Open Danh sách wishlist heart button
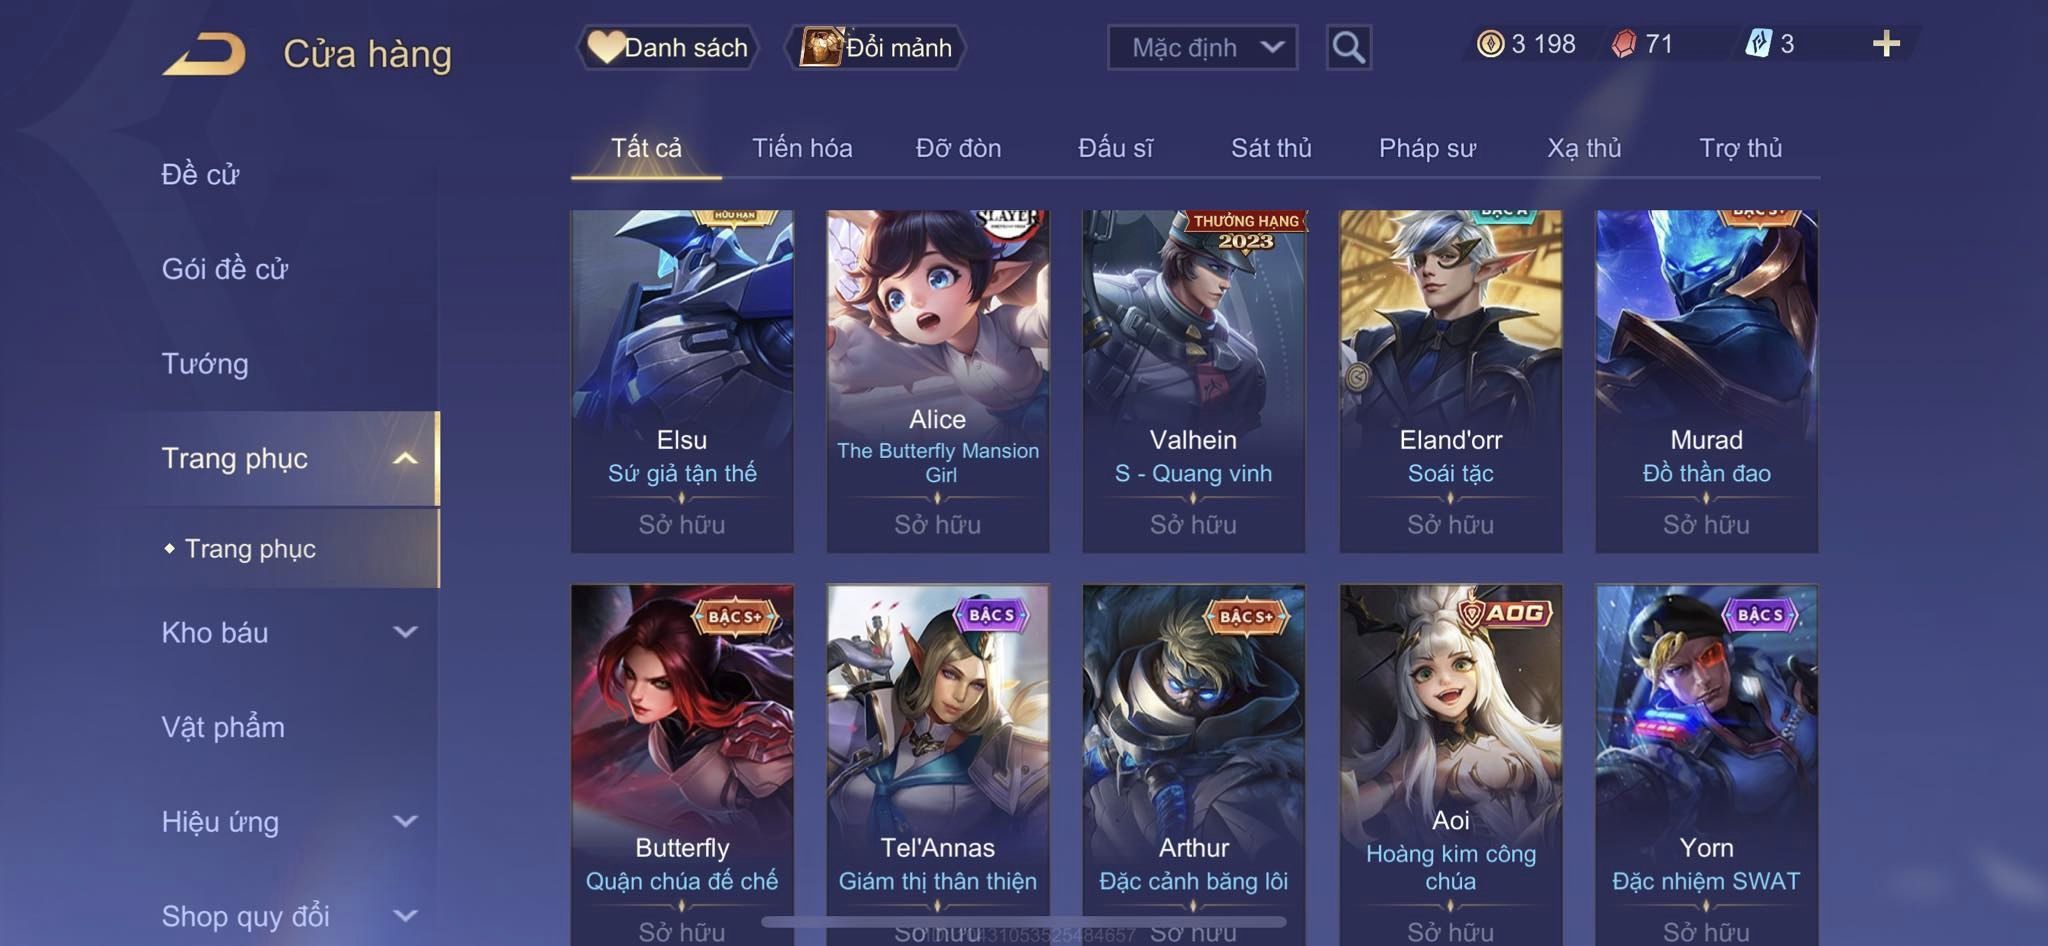This screenshot has height=946, width=2048. pos(667,47)
